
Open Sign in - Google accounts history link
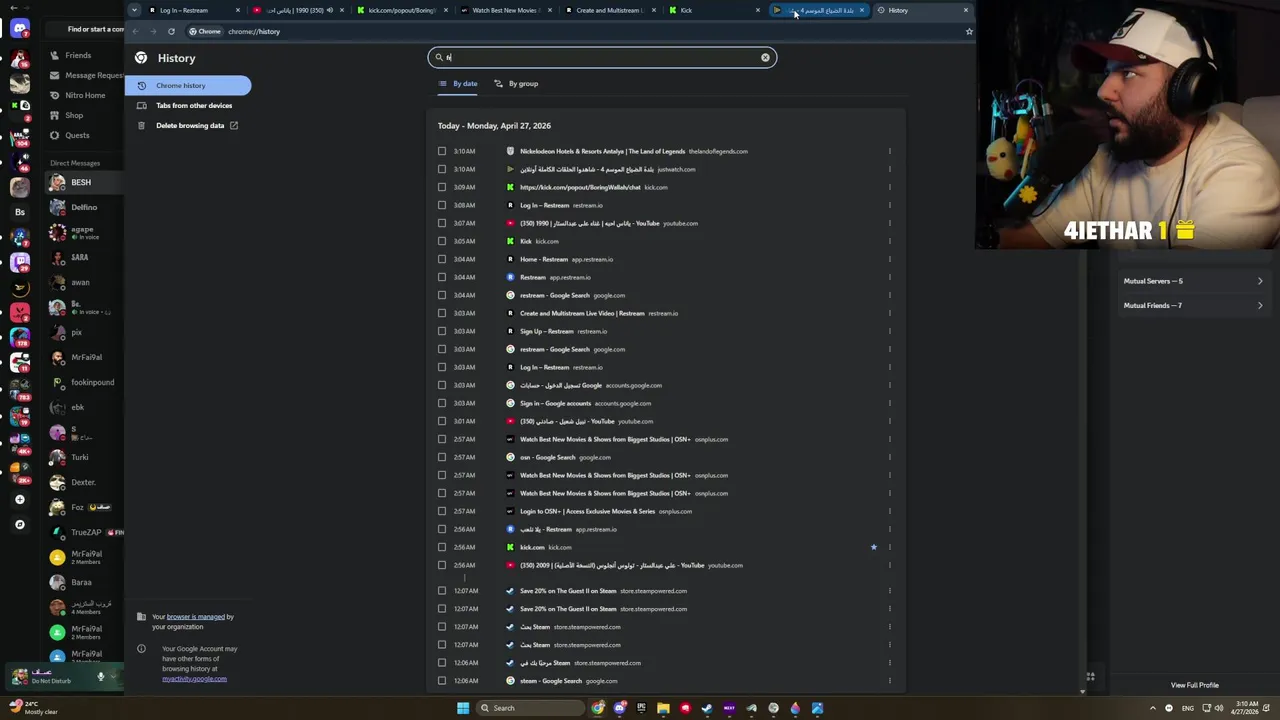(555, 403)
